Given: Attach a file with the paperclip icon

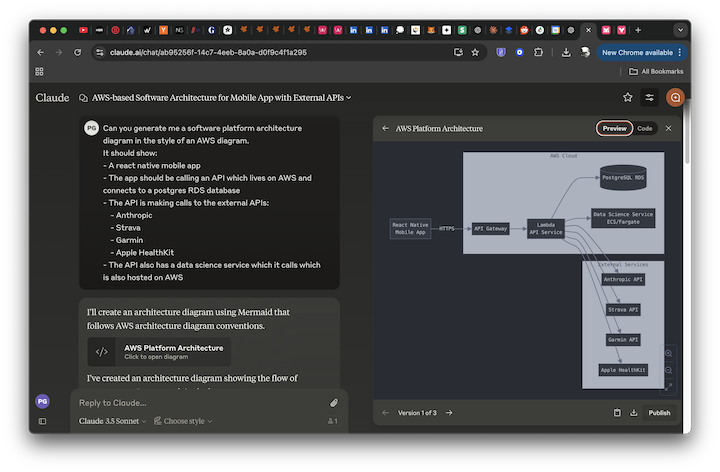Looking at the screenshot, I should (334, 403).
